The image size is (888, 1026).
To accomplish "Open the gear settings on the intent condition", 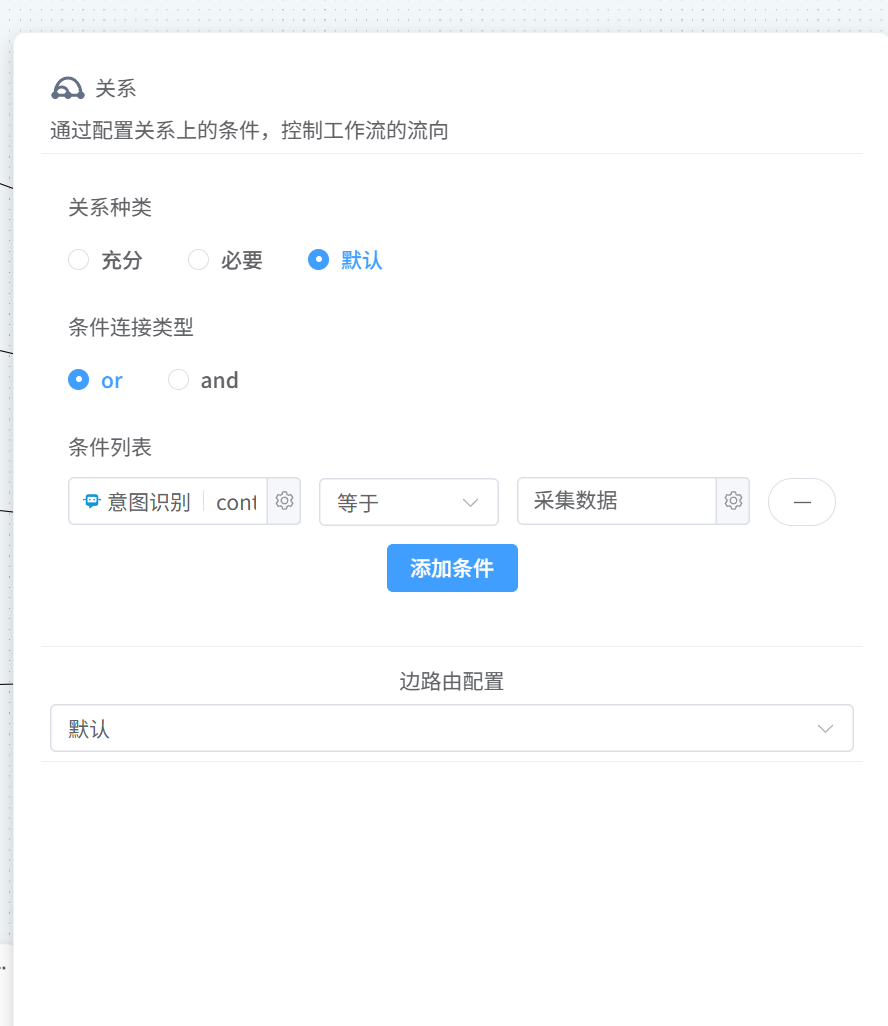I will coord(284,501).
